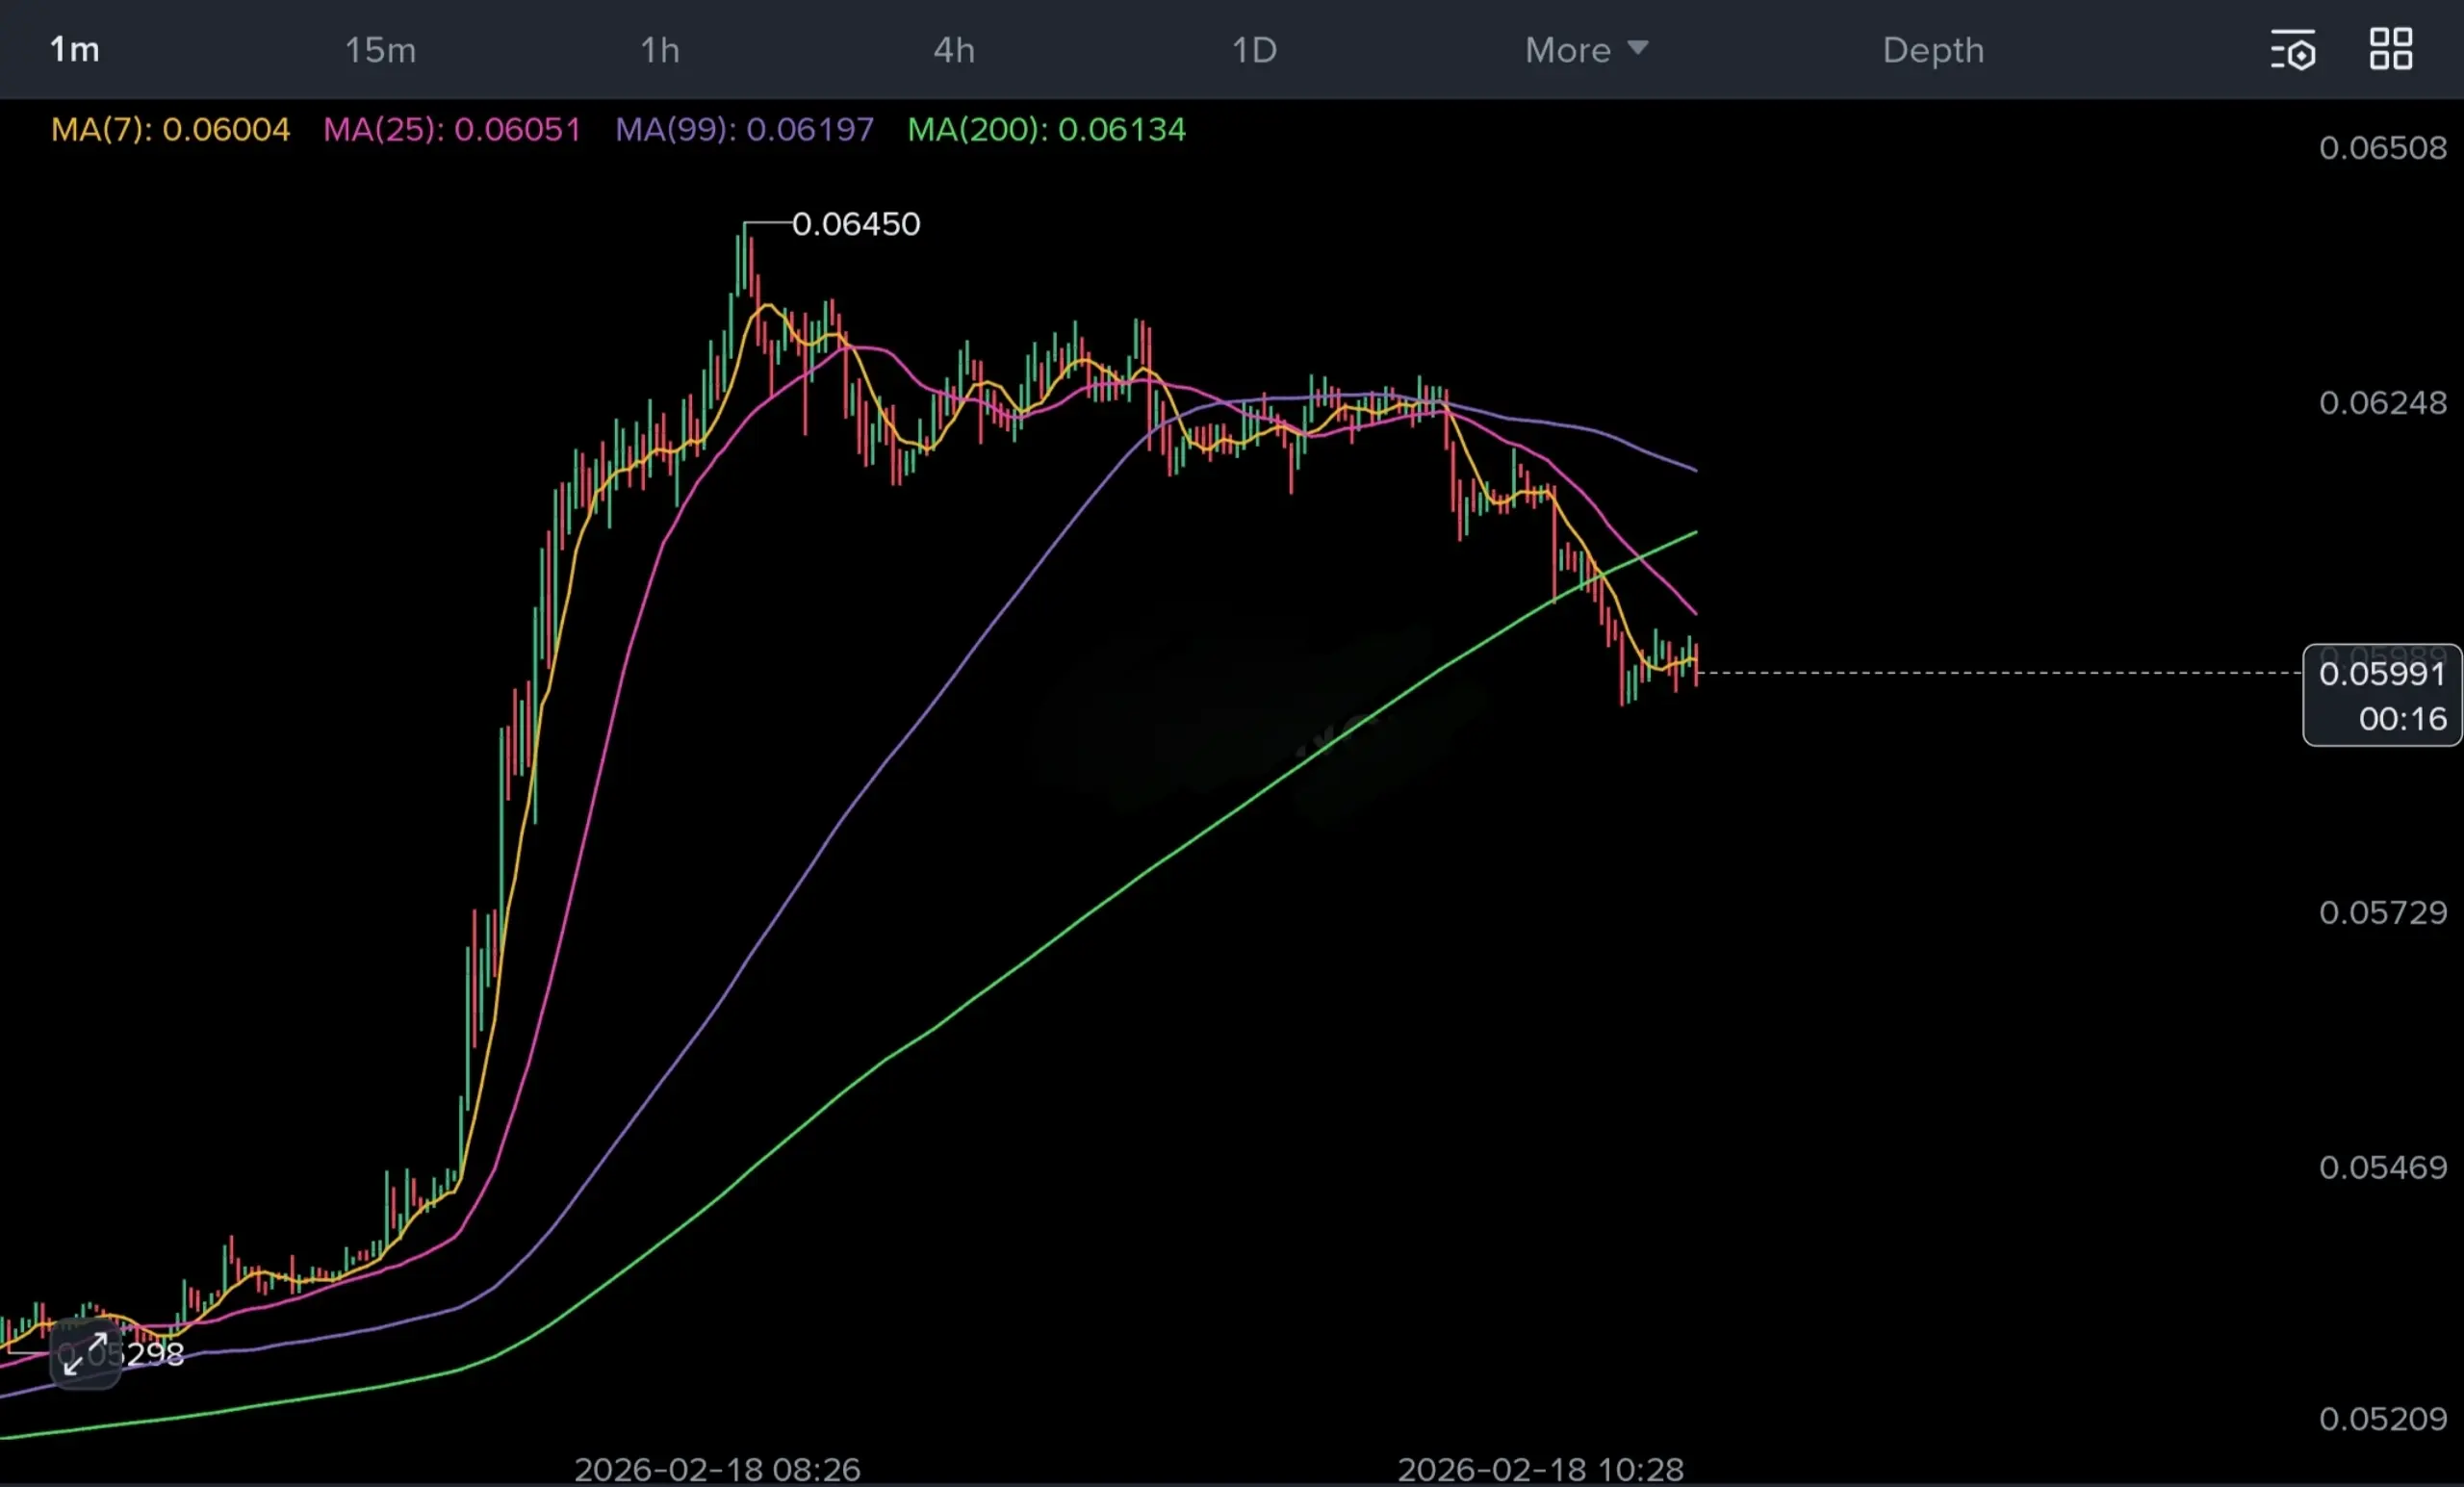Click the MA(99) indicator label
This screenshot has height=1487, width=2464.
click(x=744, y=130)
